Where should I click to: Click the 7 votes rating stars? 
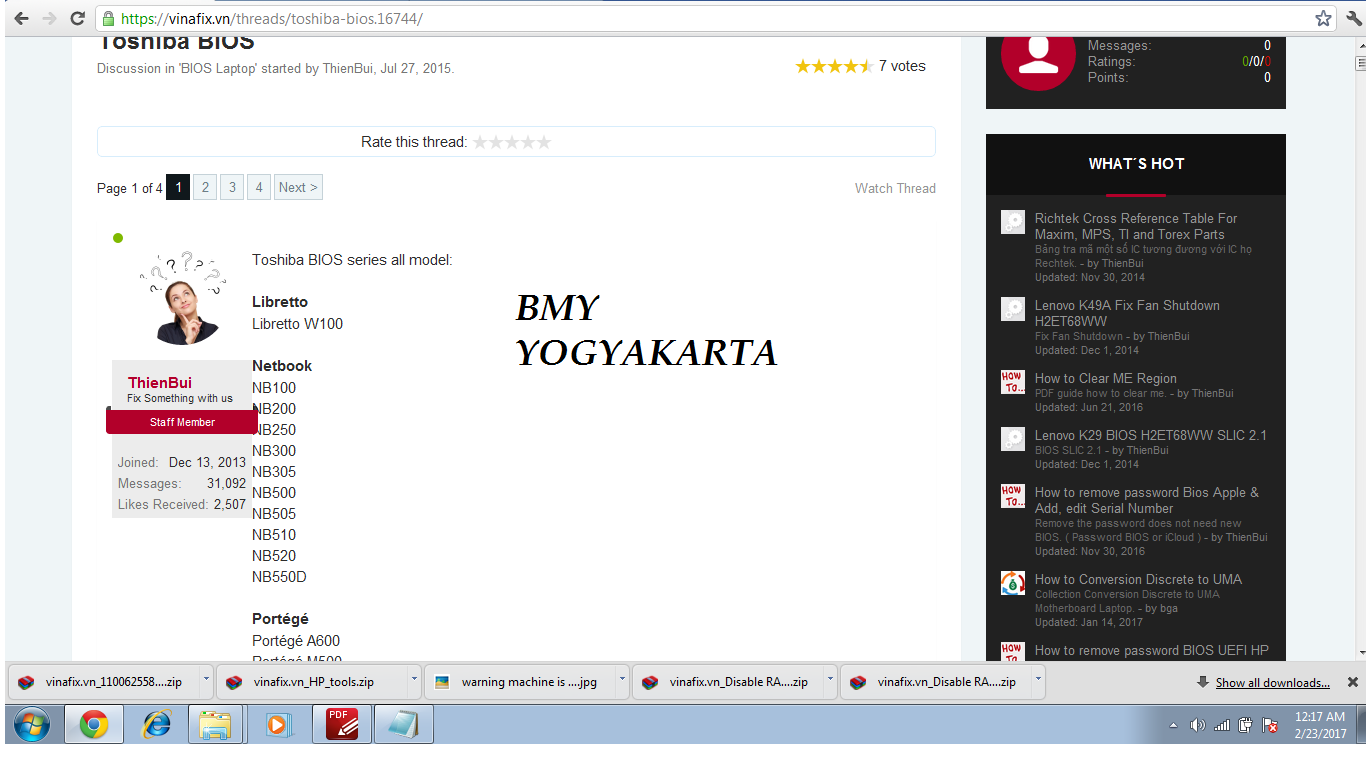(834, 66)
